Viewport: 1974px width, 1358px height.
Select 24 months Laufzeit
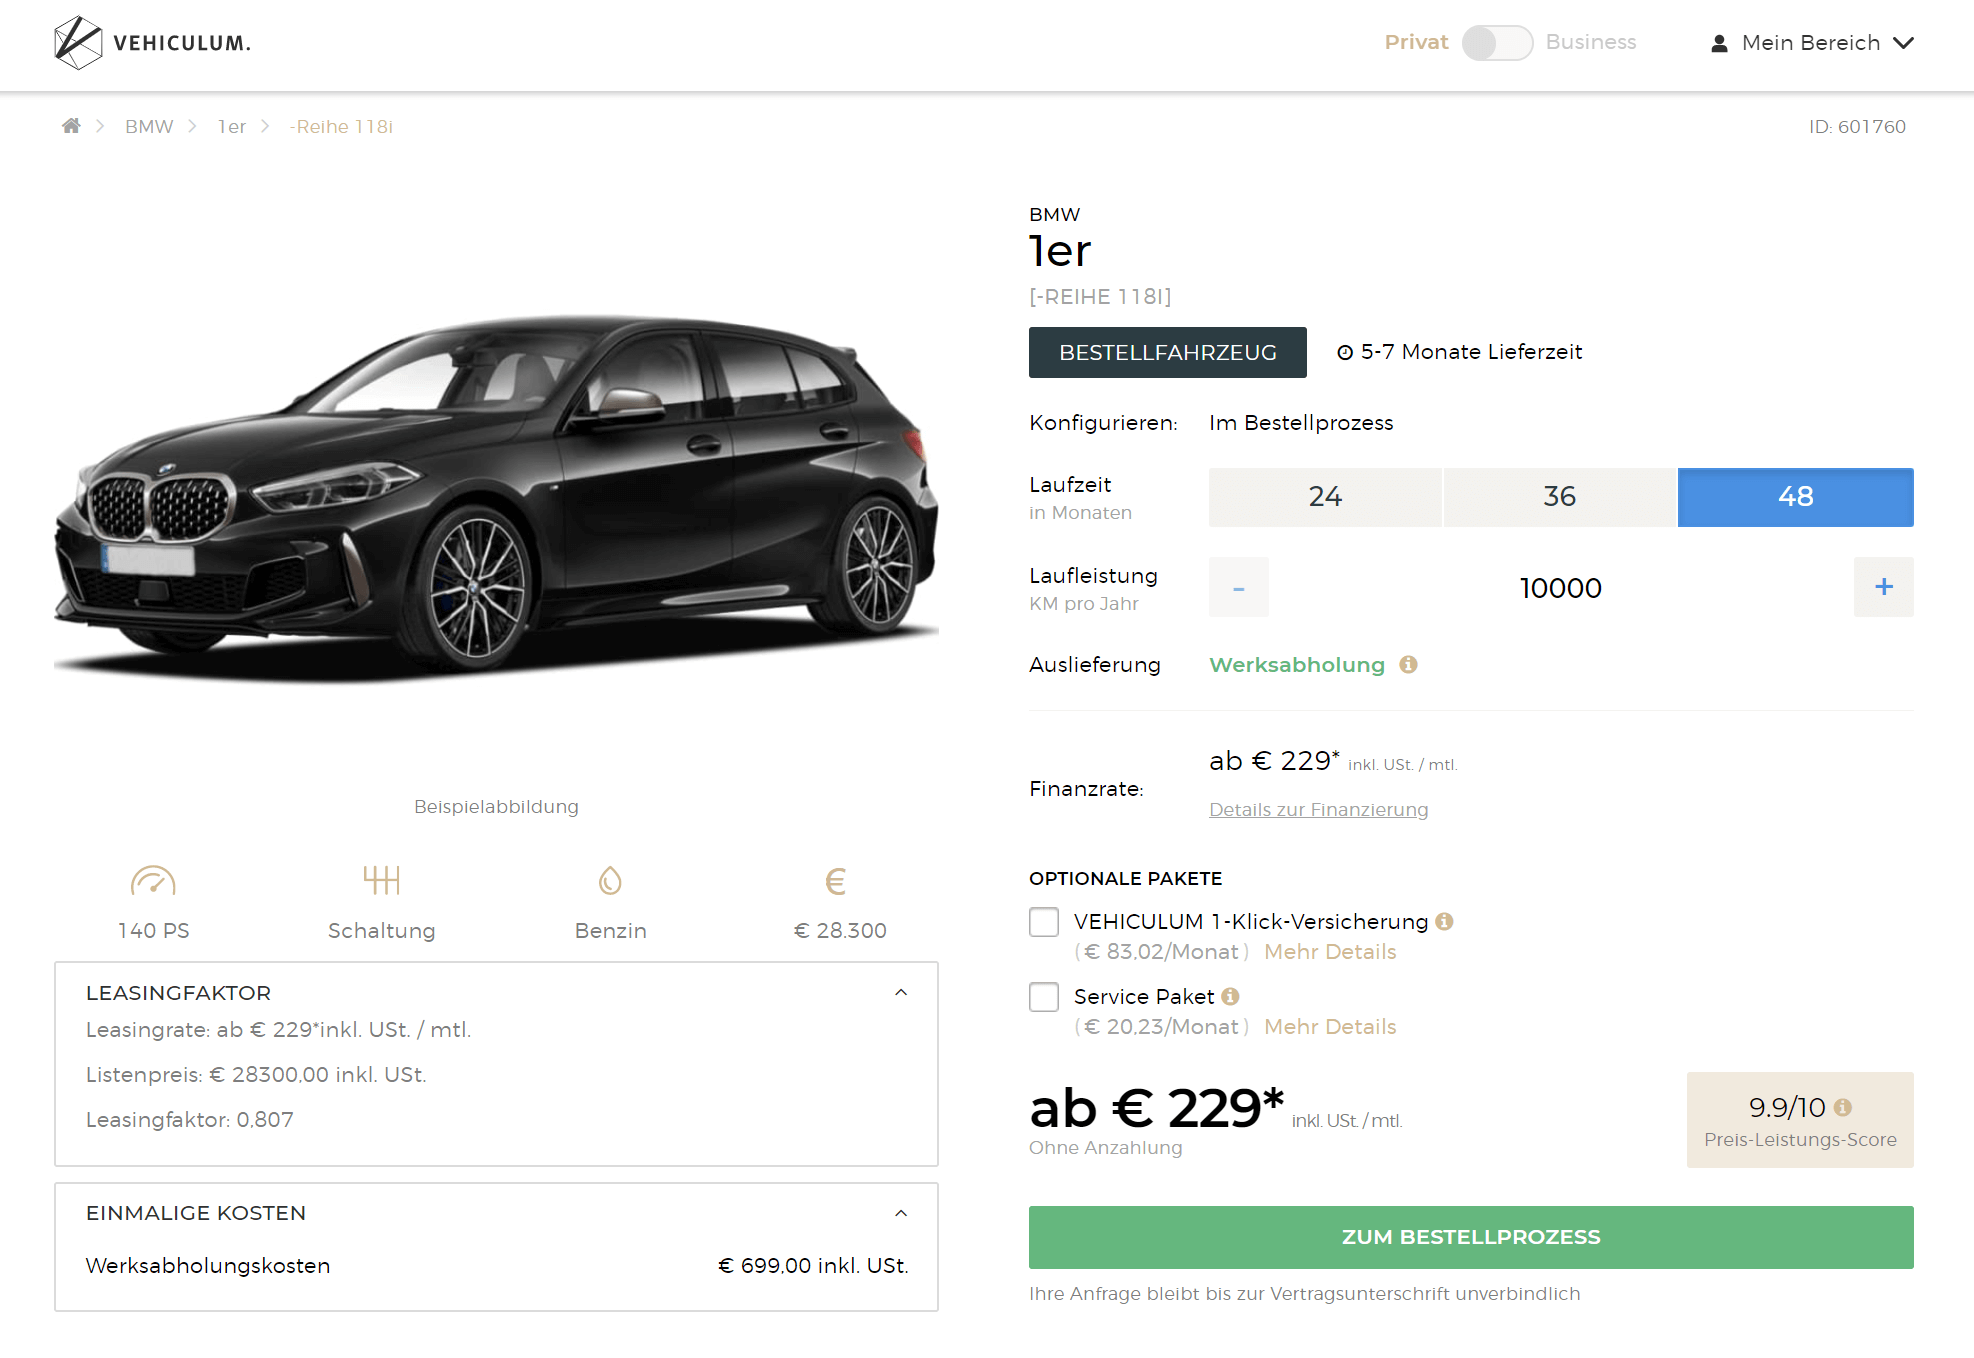tap(1325, 497)
